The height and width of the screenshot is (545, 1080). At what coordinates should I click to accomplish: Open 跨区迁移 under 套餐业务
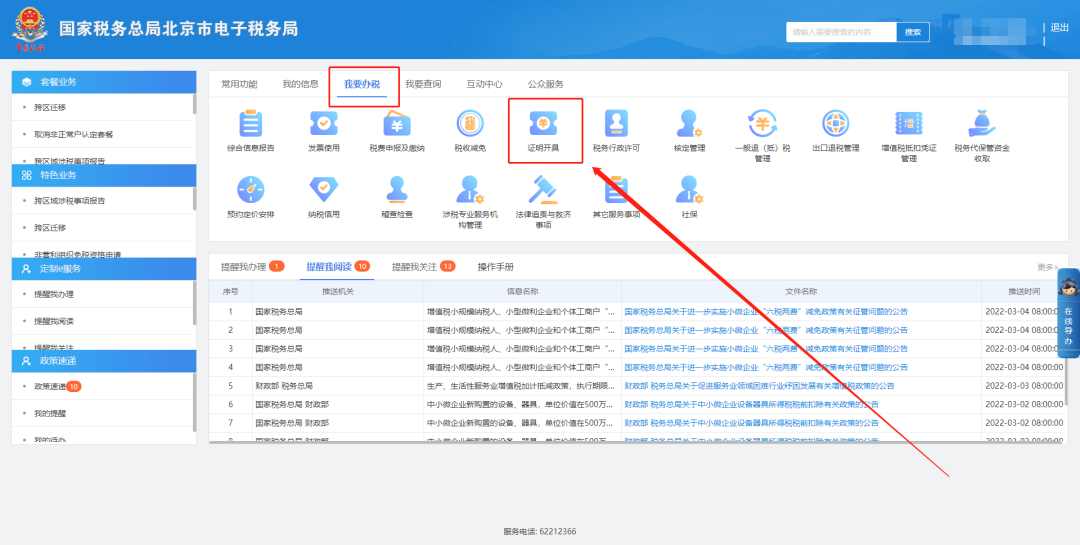[50, 107]
